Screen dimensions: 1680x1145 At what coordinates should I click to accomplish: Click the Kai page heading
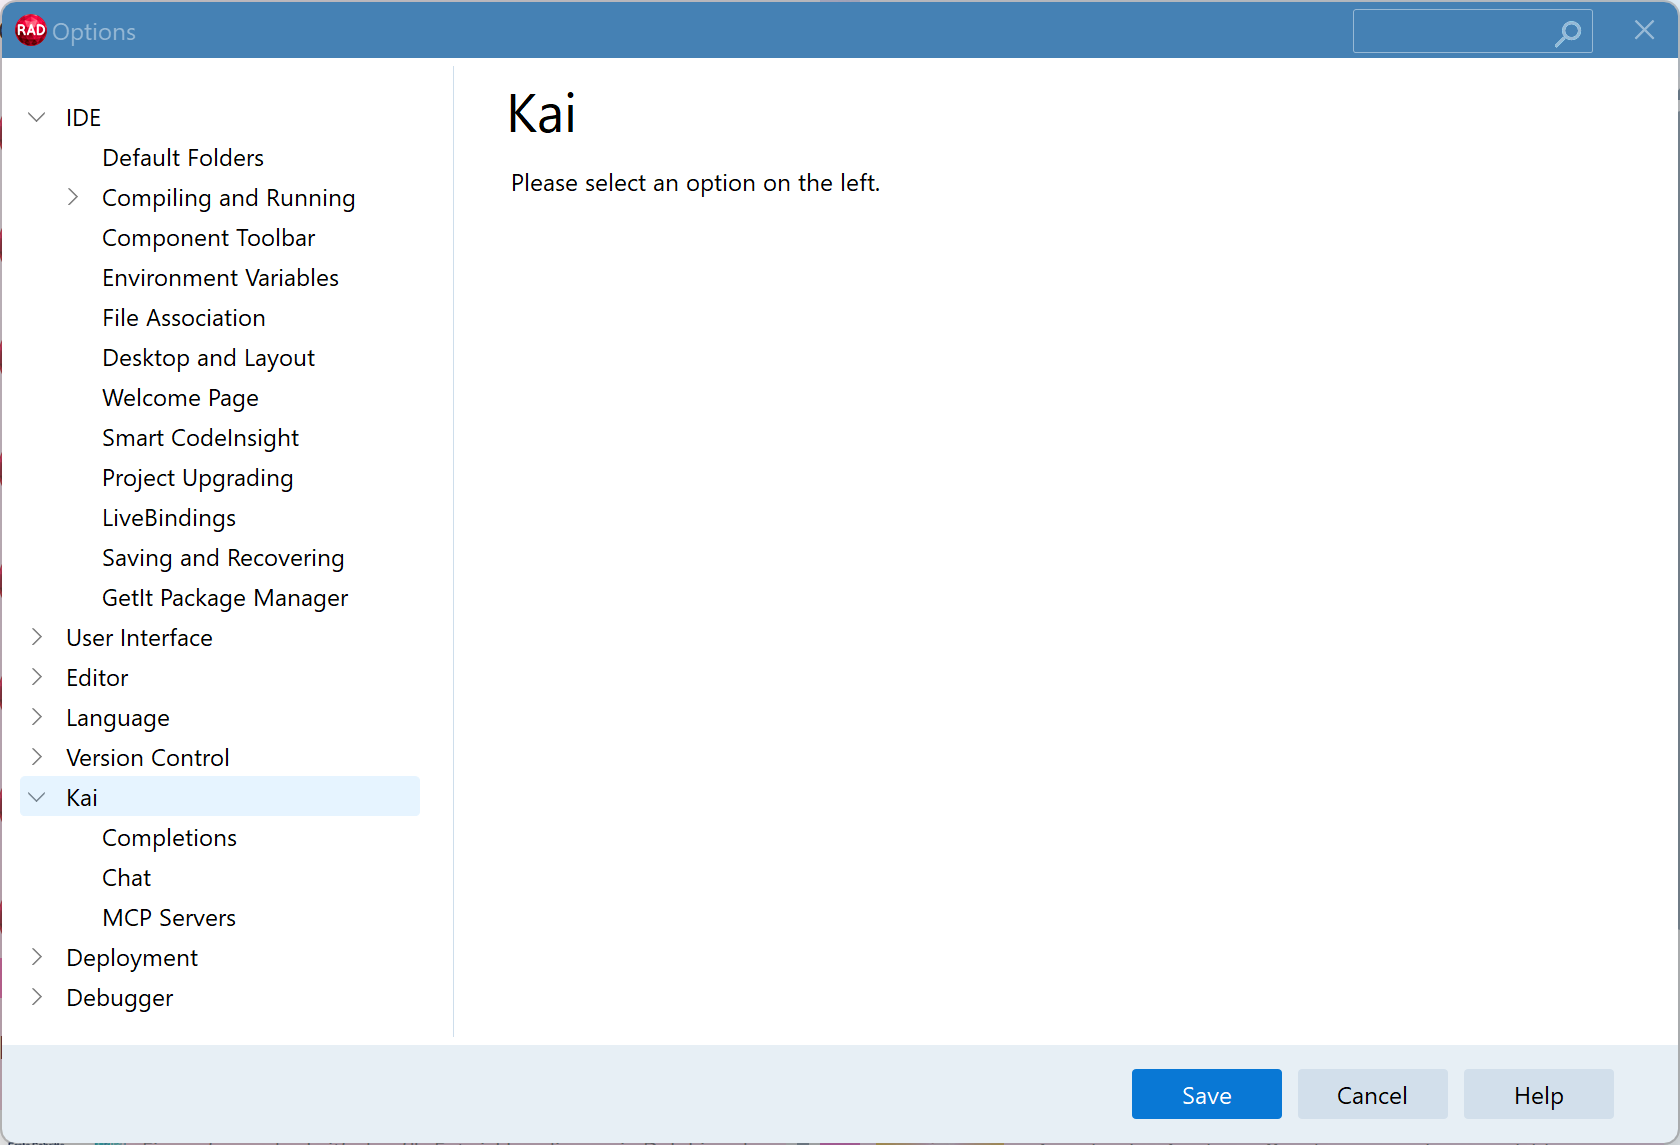(542, 113)
